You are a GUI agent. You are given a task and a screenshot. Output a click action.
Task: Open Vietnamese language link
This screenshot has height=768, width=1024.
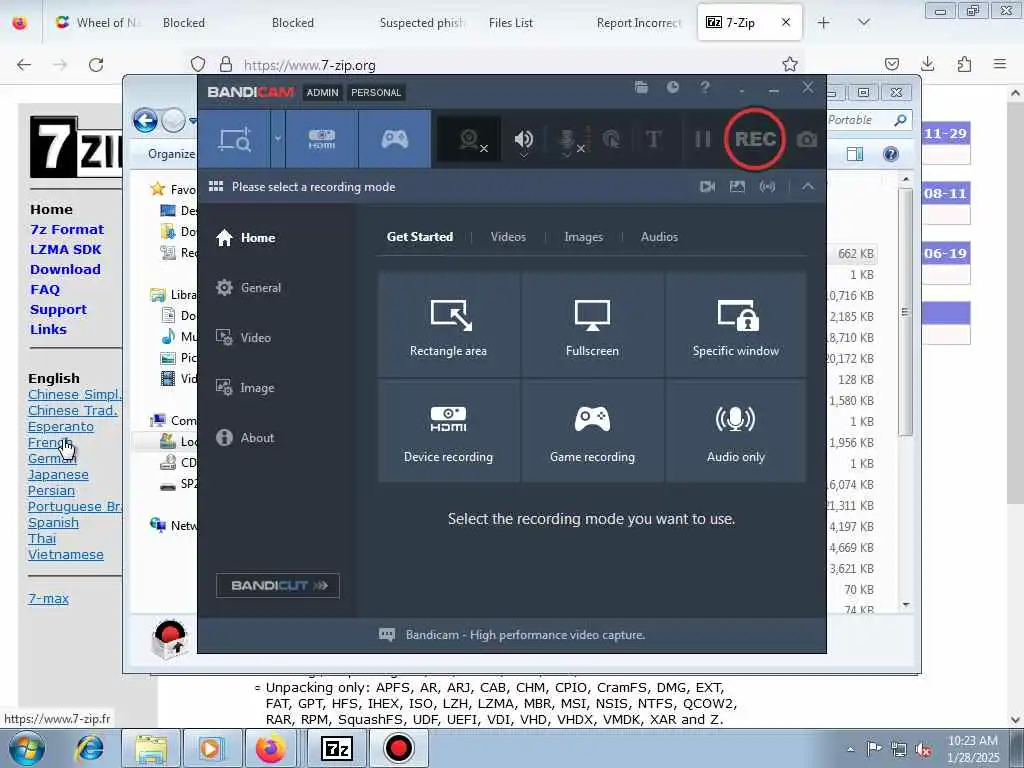(x=65, y=554)
